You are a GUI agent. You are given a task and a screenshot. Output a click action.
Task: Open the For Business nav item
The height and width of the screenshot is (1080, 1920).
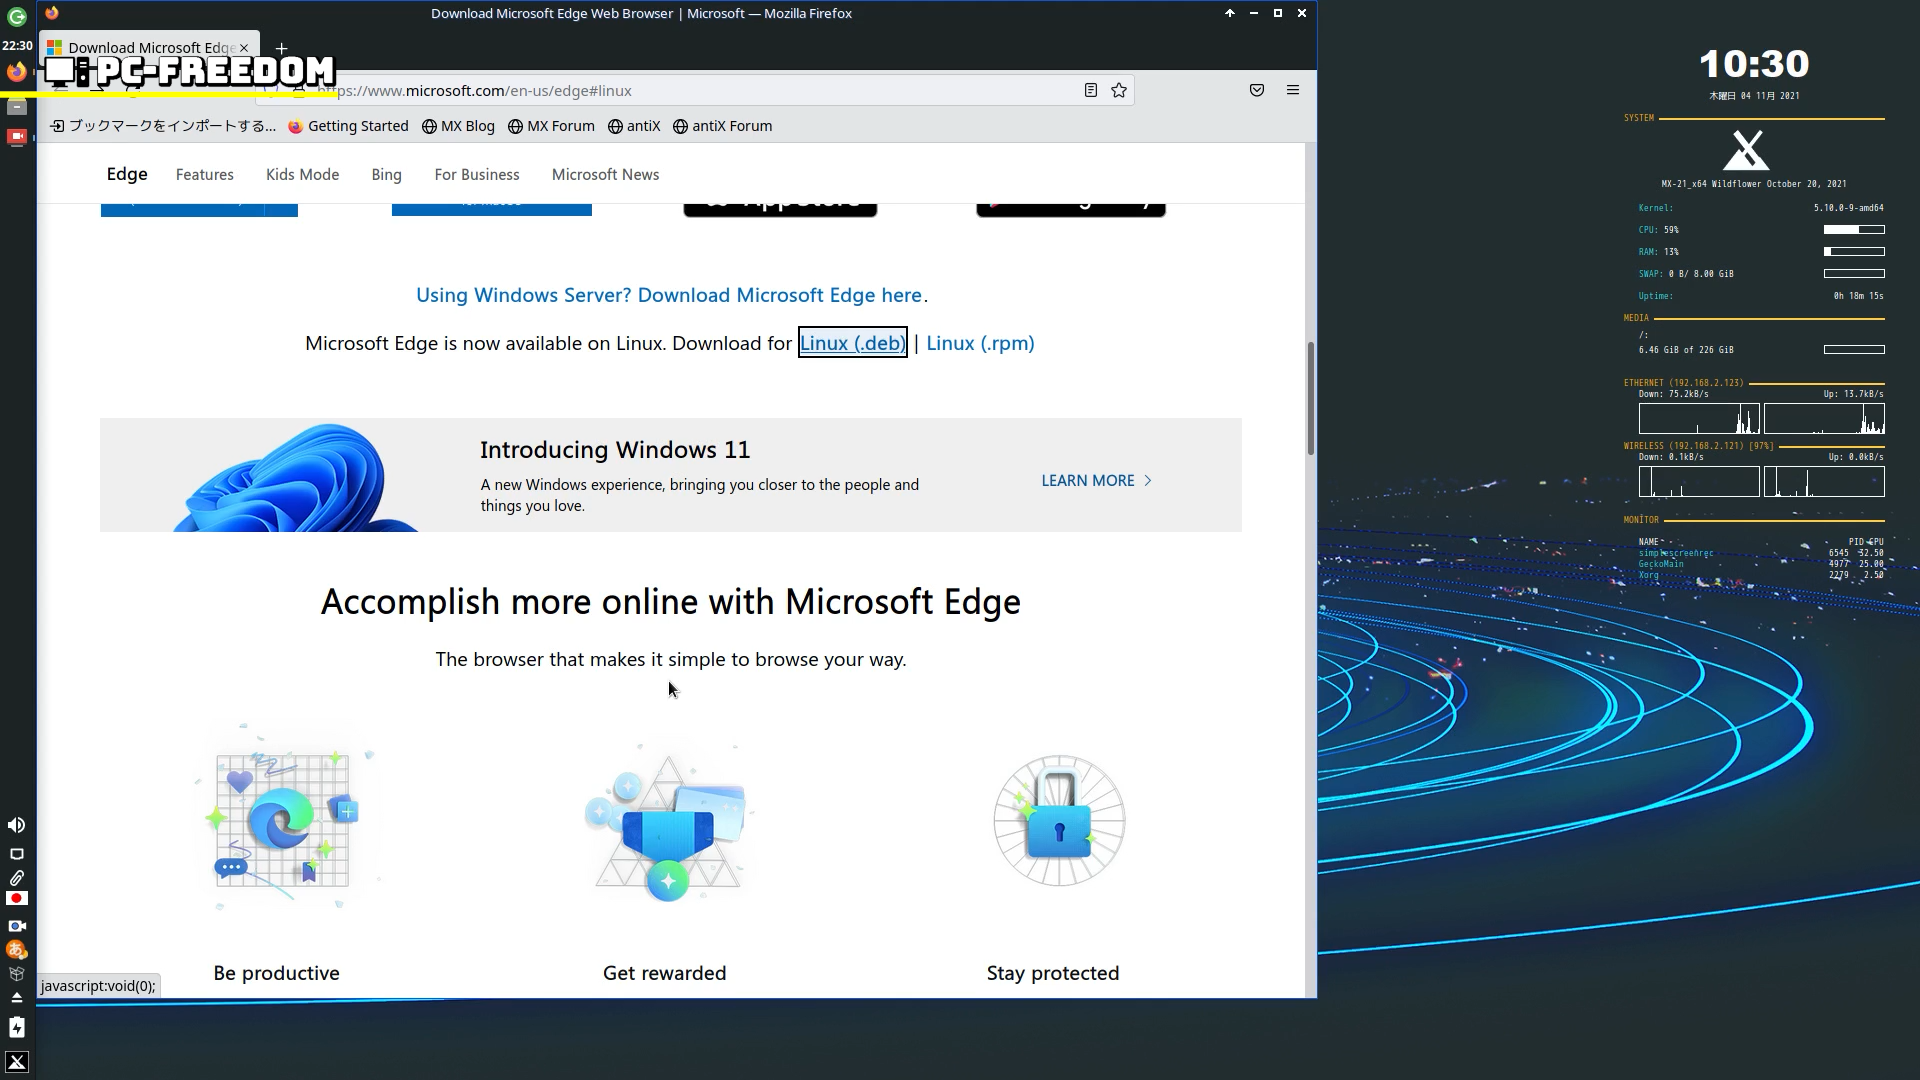click(477, 175)
